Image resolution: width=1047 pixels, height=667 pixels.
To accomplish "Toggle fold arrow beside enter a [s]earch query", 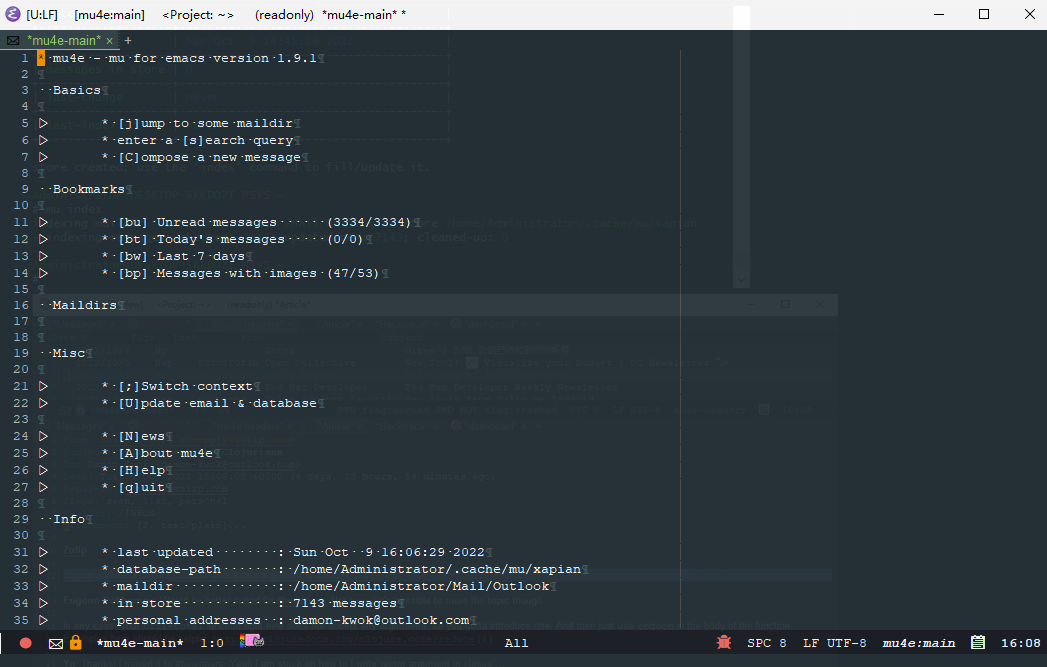I will click(43, 140).
